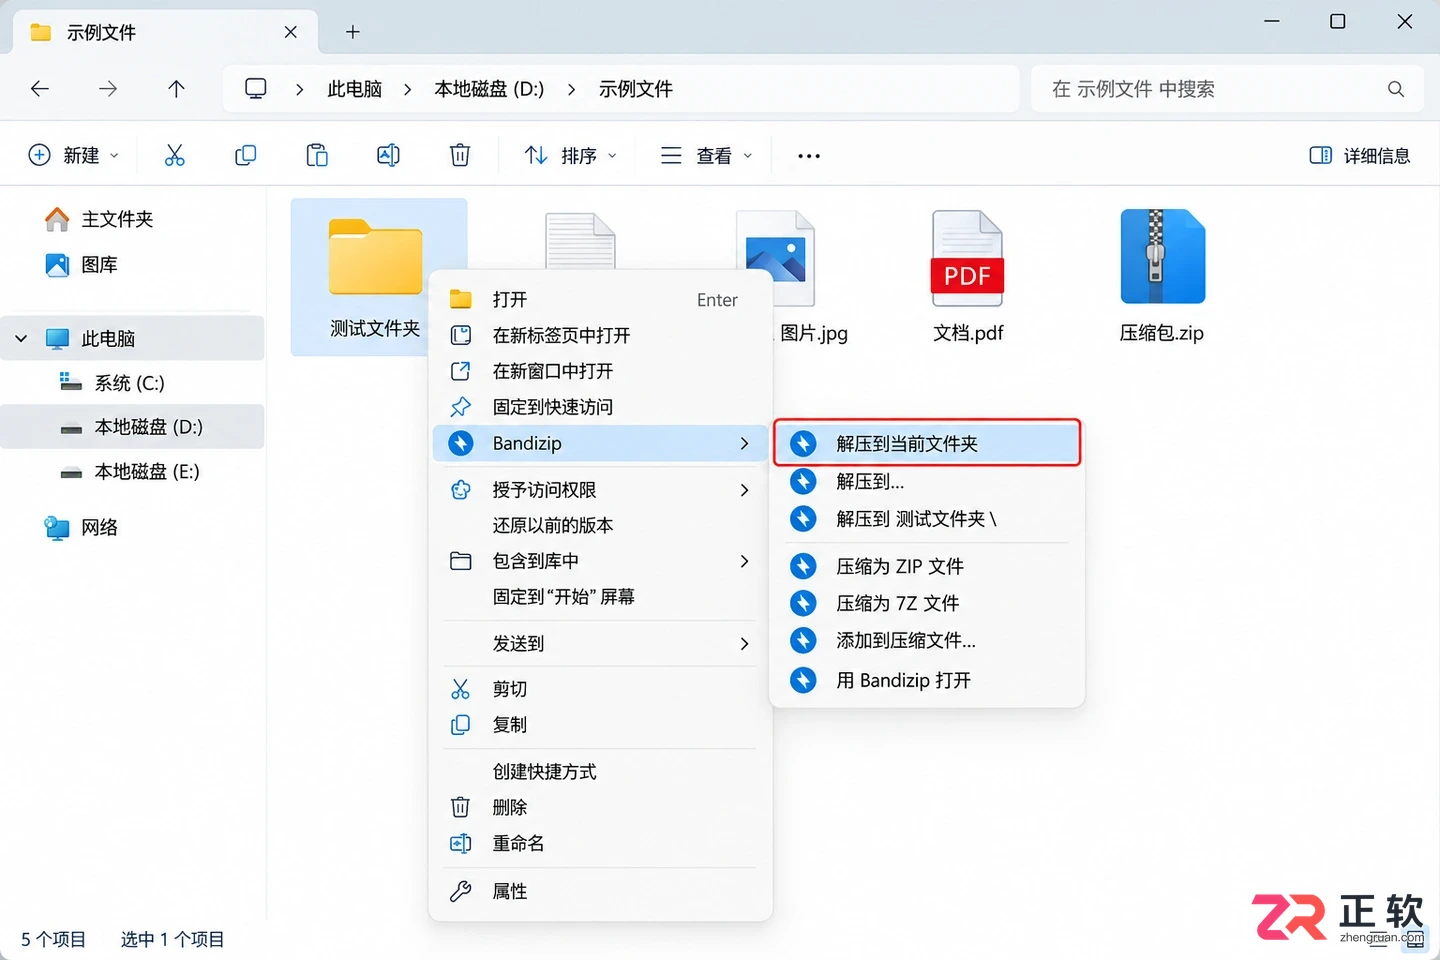1440x960 pixels.
Task: Choose 解压到当前文件夹 in Bandizip submenu
Action: 927,443
